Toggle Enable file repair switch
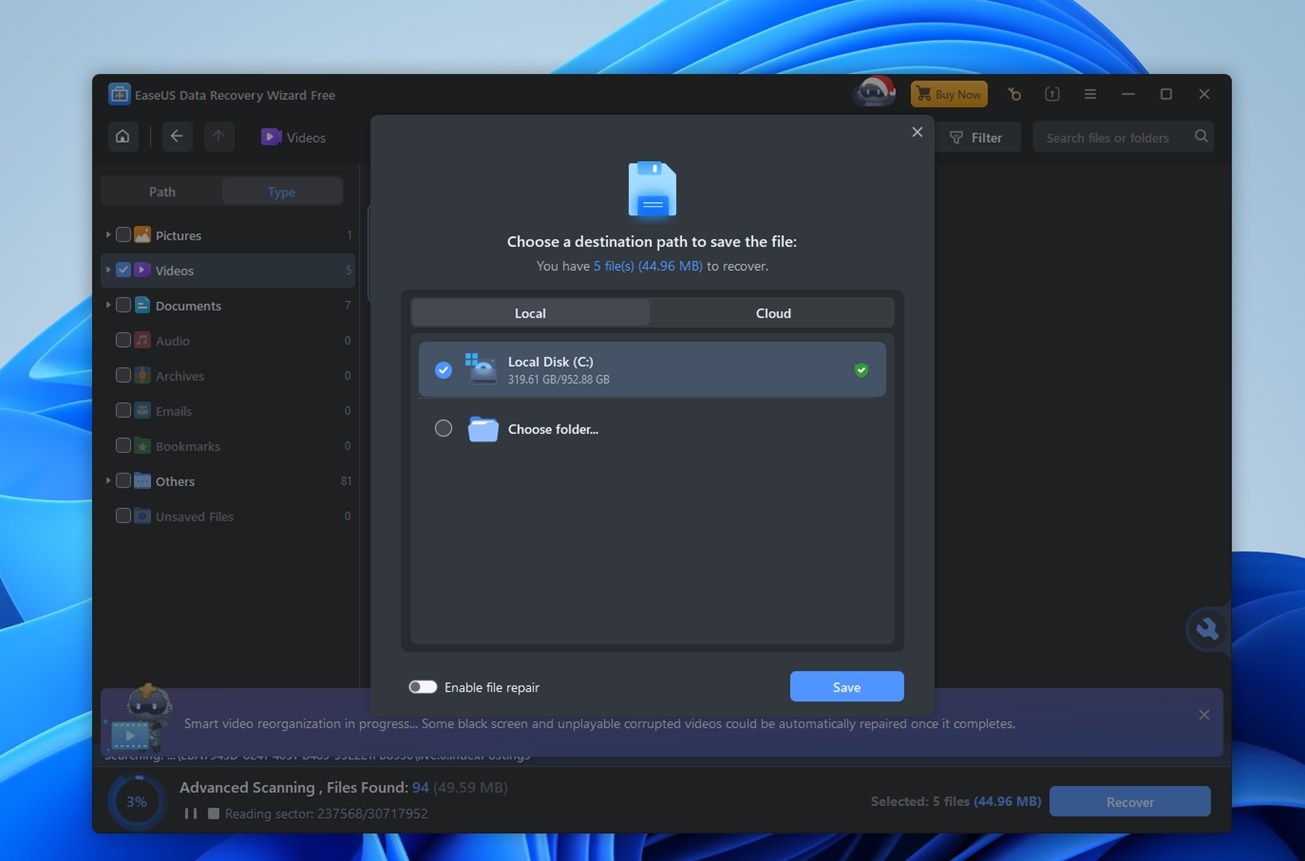The image size is (1305, 861). (x=423, y=687)
